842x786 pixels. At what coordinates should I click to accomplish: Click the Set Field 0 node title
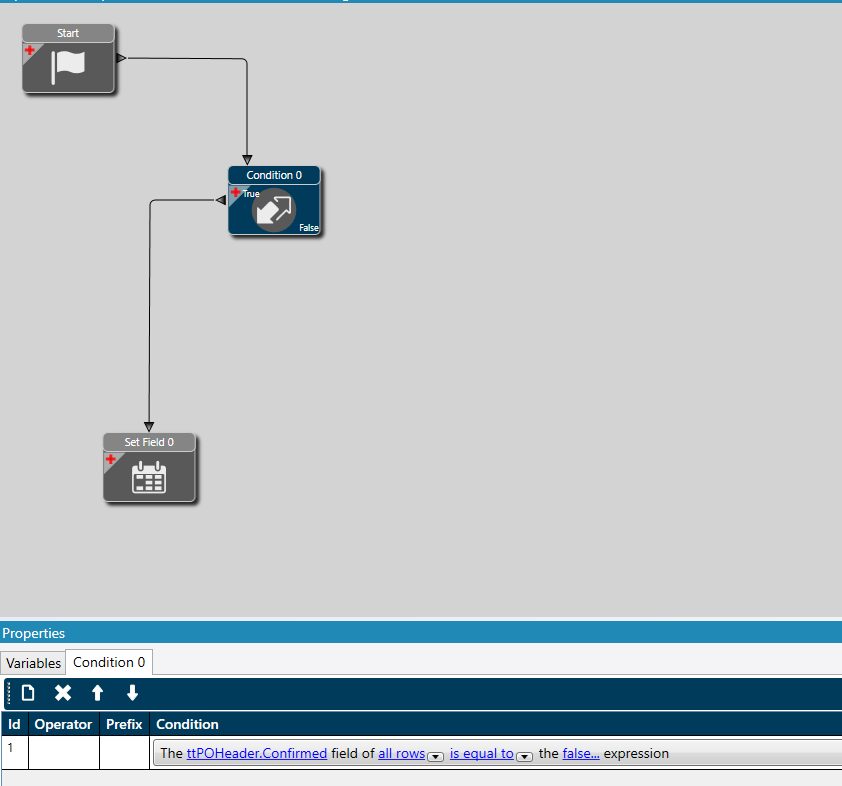pos(149,442)
